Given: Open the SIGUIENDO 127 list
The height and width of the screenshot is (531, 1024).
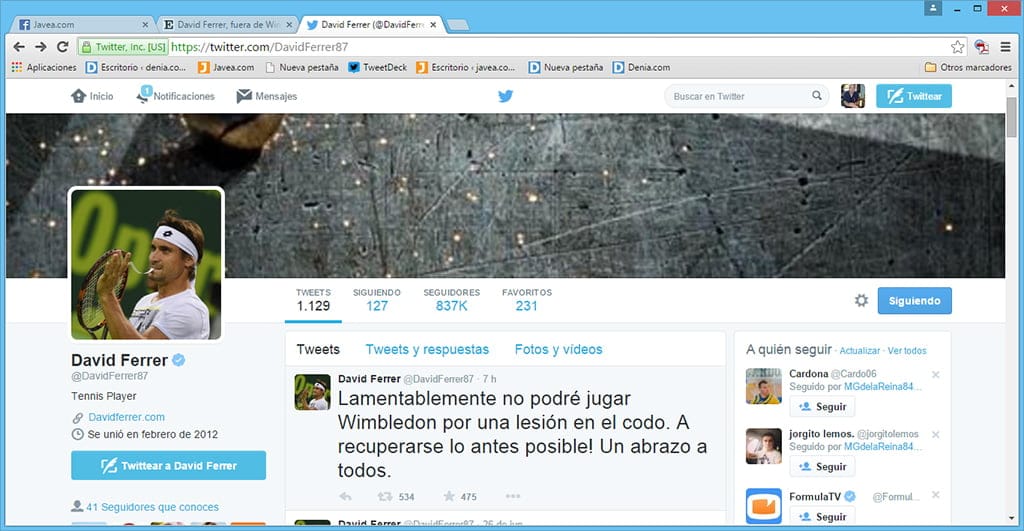Looking at the screenshot, I should pyautogui.click(x=377, y=300).
